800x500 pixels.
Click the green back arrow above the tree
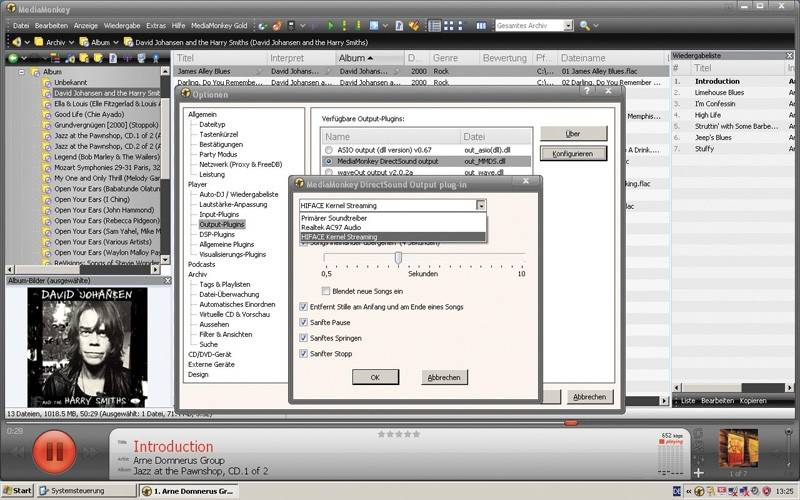13,58
